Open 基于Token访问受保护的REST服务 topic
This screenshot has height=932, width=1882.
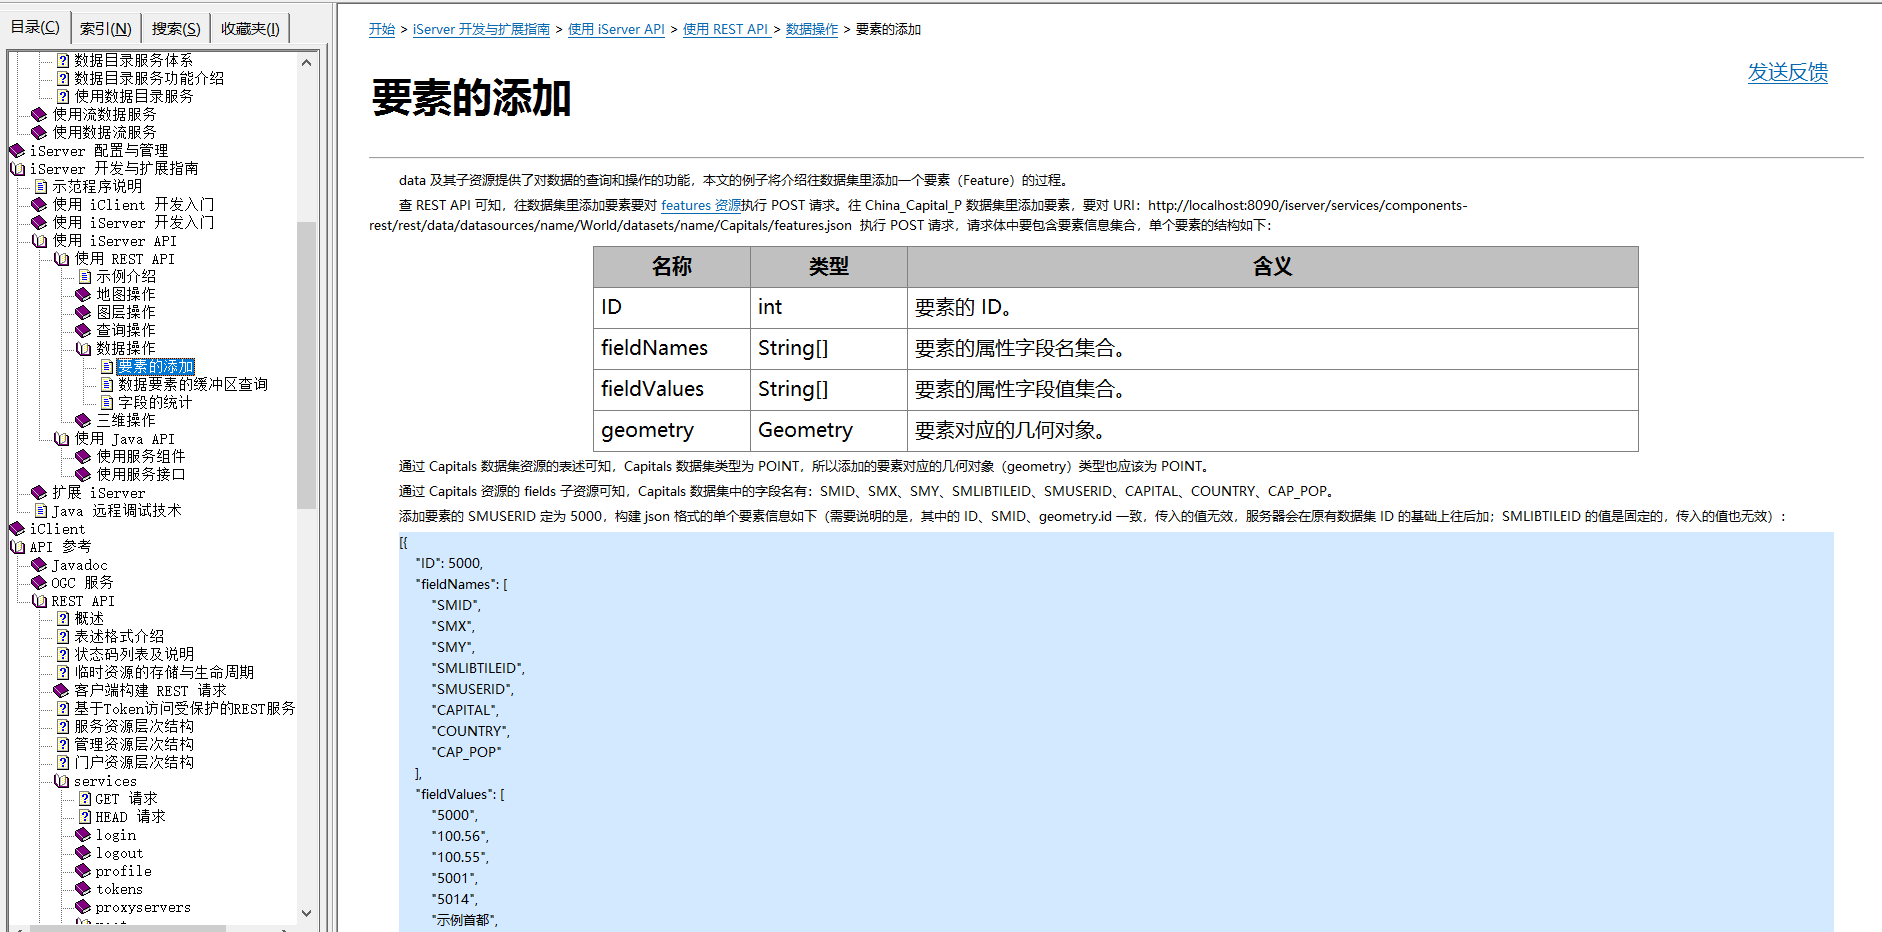tap(185, 709)
